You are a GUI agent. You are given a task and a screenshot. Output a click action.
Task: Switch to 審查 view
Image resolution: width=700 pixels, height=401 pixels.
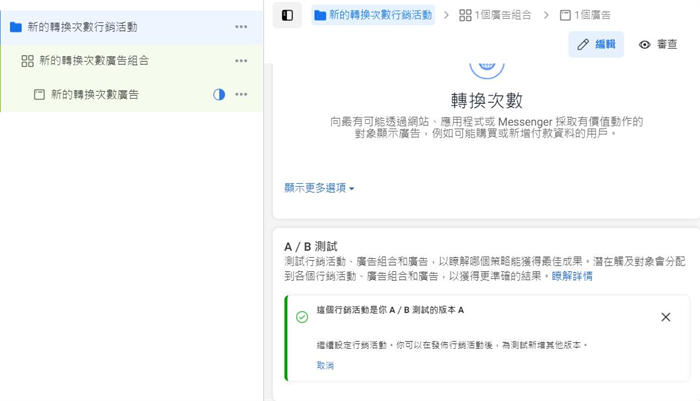click(658, 44)
